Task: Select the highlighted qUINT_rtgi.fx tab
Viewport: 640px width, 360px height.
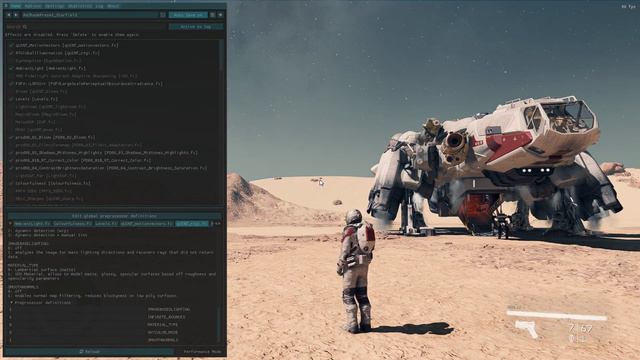Action: tap(192, 224)
